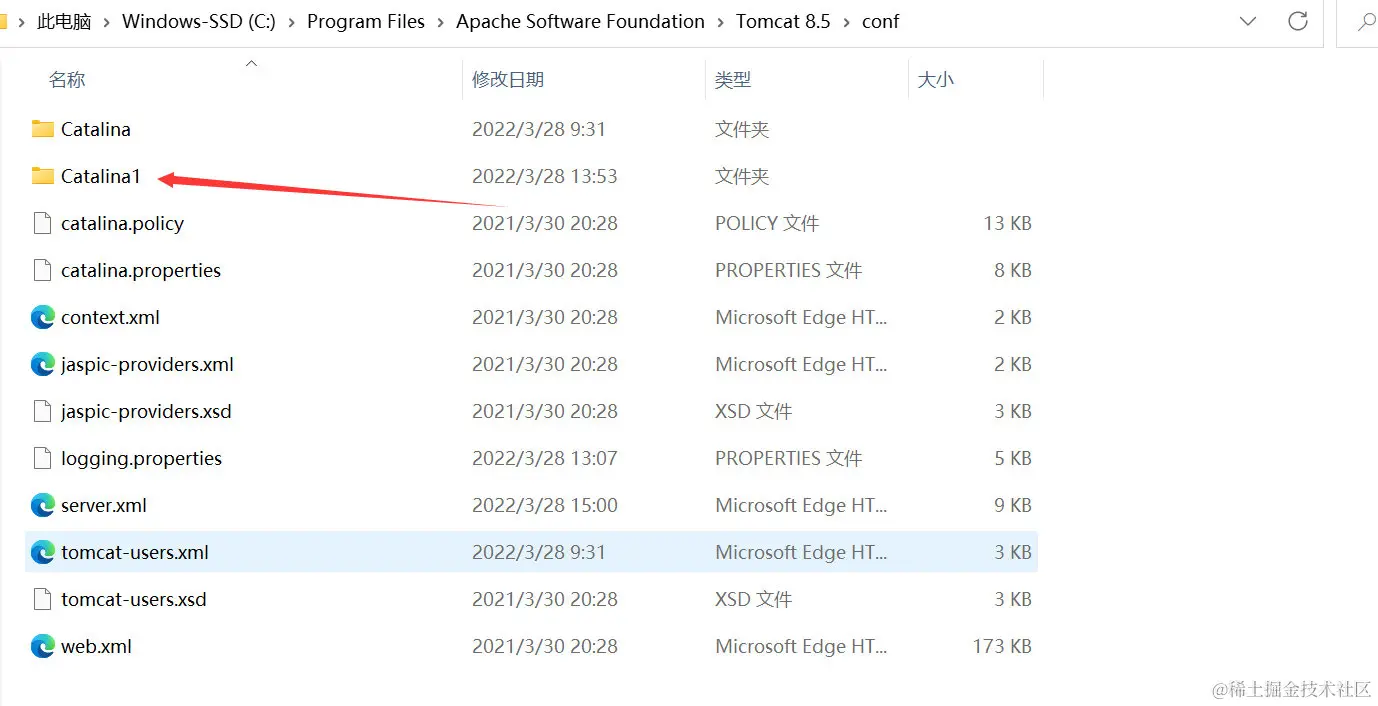This screenshot has width=1378, height=706.
Task: Go to Tomcat 8.5 in the breadcrumb
Action: (783, 21)
